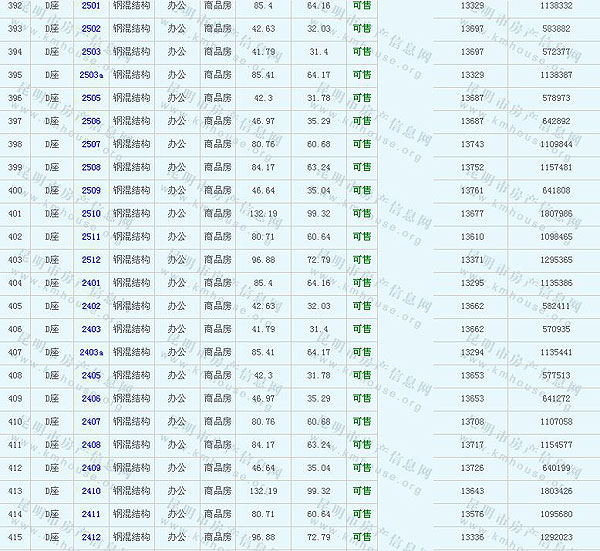The width and height of the screenshot is (600, 551).
Task: Select room 2505 link
Action: point(91,98)
